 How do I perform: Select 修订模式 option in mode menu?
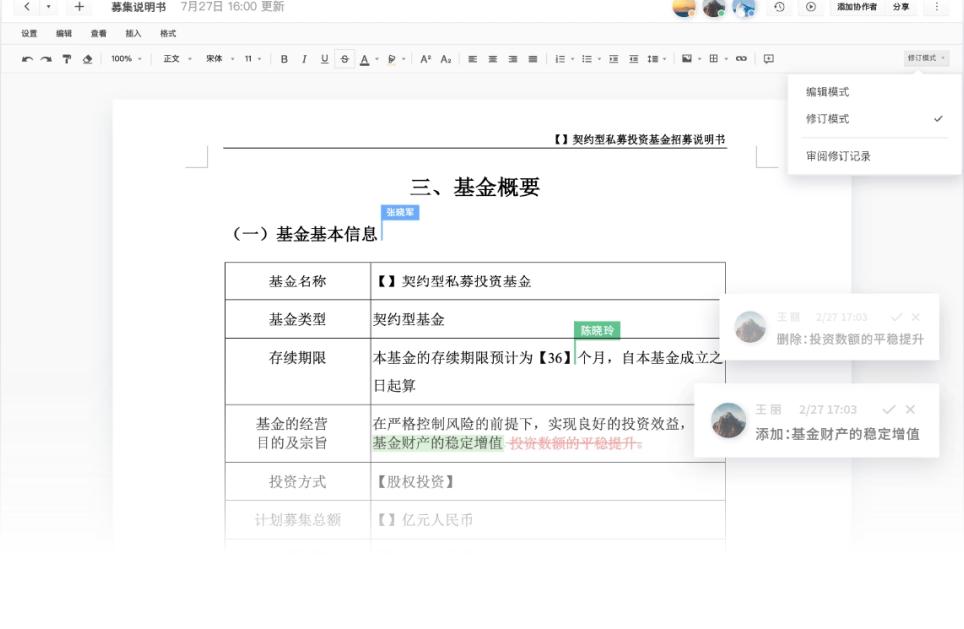click(x=828, y=119)
